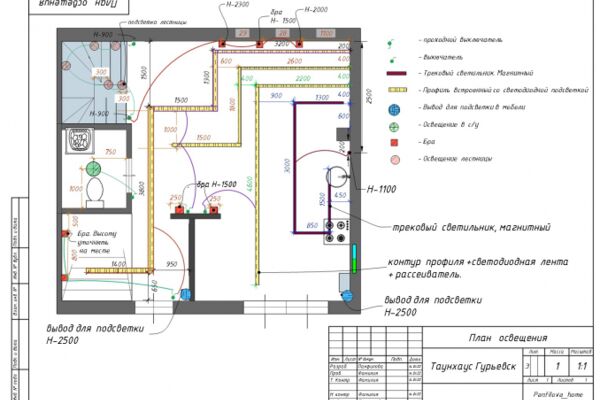The image size is (600, 400).
Task: Click the "850" dimension beside the stove
Action: coord(312,225)
